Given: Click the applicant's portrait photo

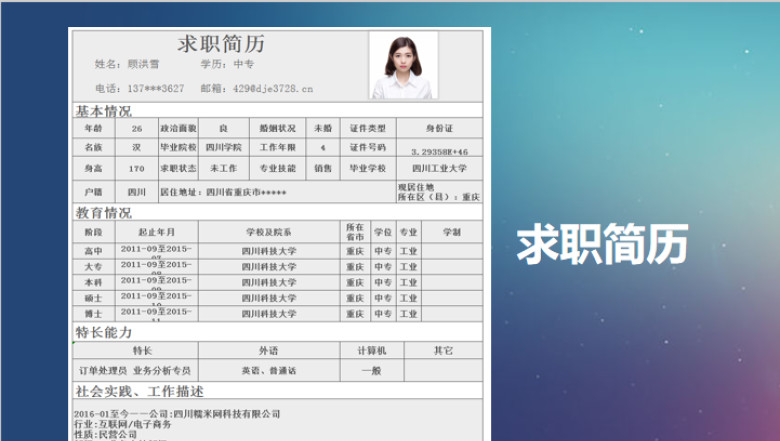Looking at the screenshot, I should (x=403, y=65).
